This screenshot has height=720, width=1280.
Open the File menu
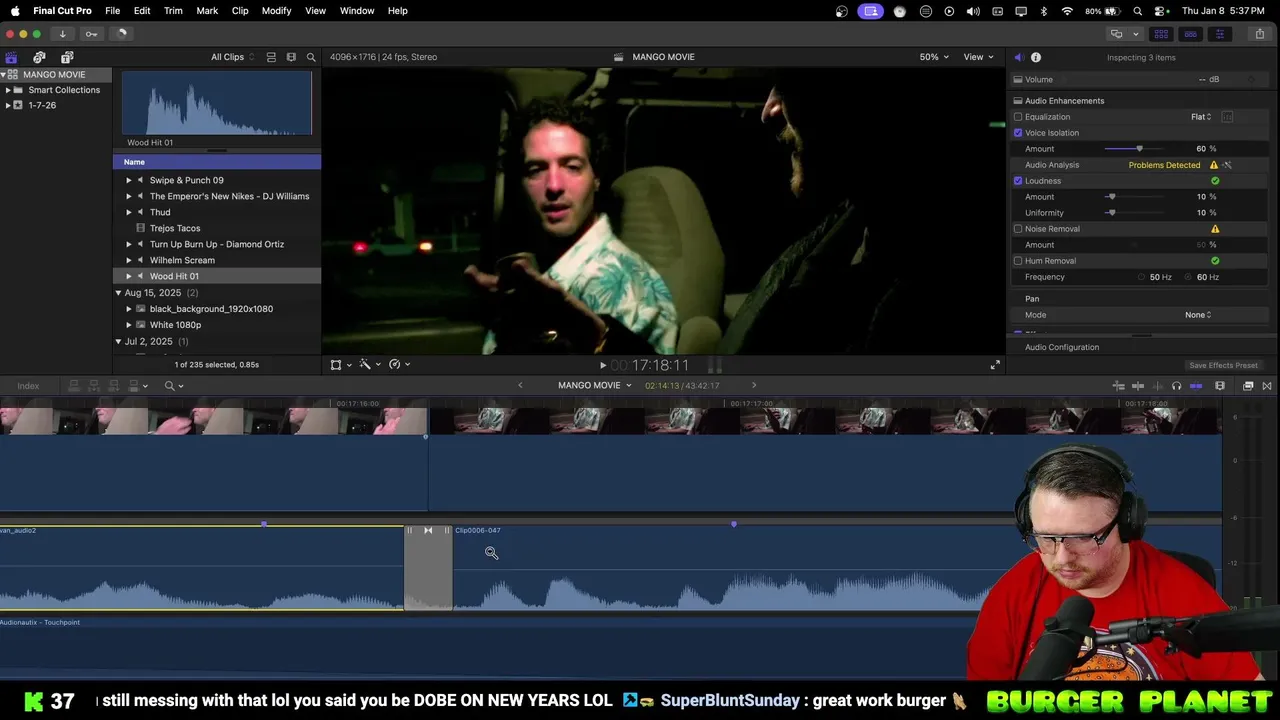[x=113, y=11]
